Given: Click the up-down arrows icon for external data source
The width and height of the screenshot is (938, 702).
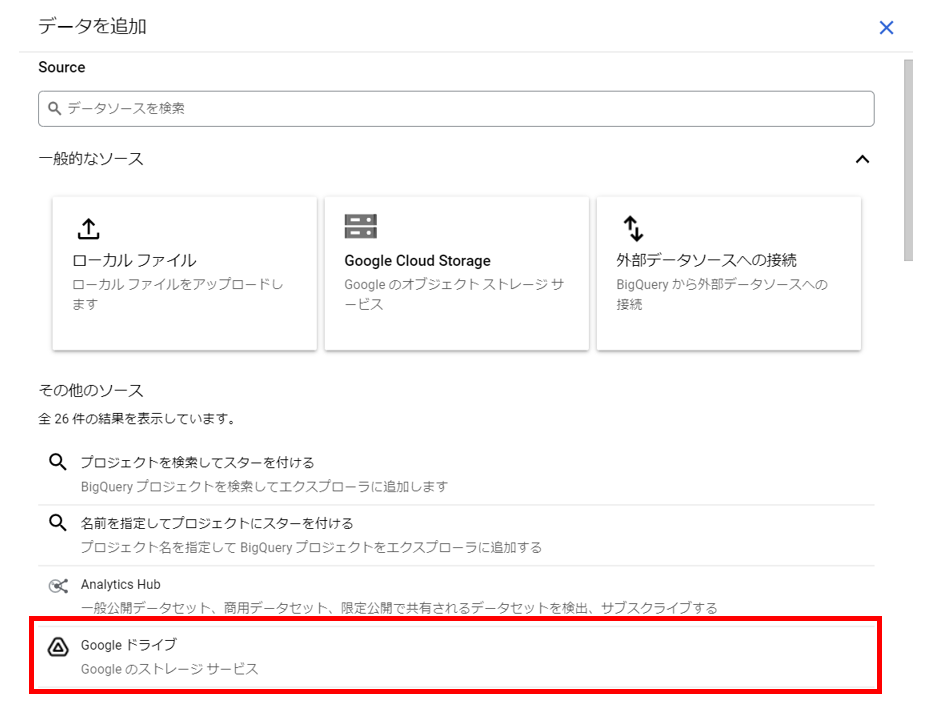Looking at the screenshot, I should tap(633, 229).
